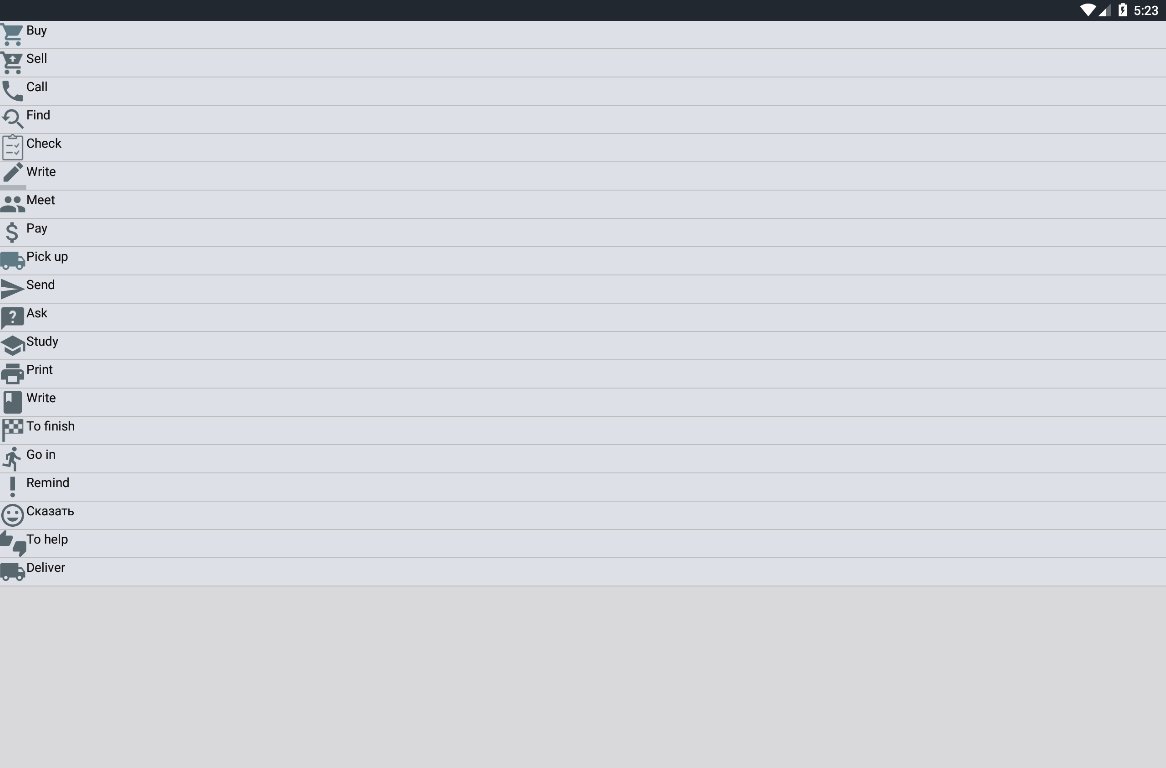
Task: Choose the graduation cap Study icon
Action: [12, 346]
